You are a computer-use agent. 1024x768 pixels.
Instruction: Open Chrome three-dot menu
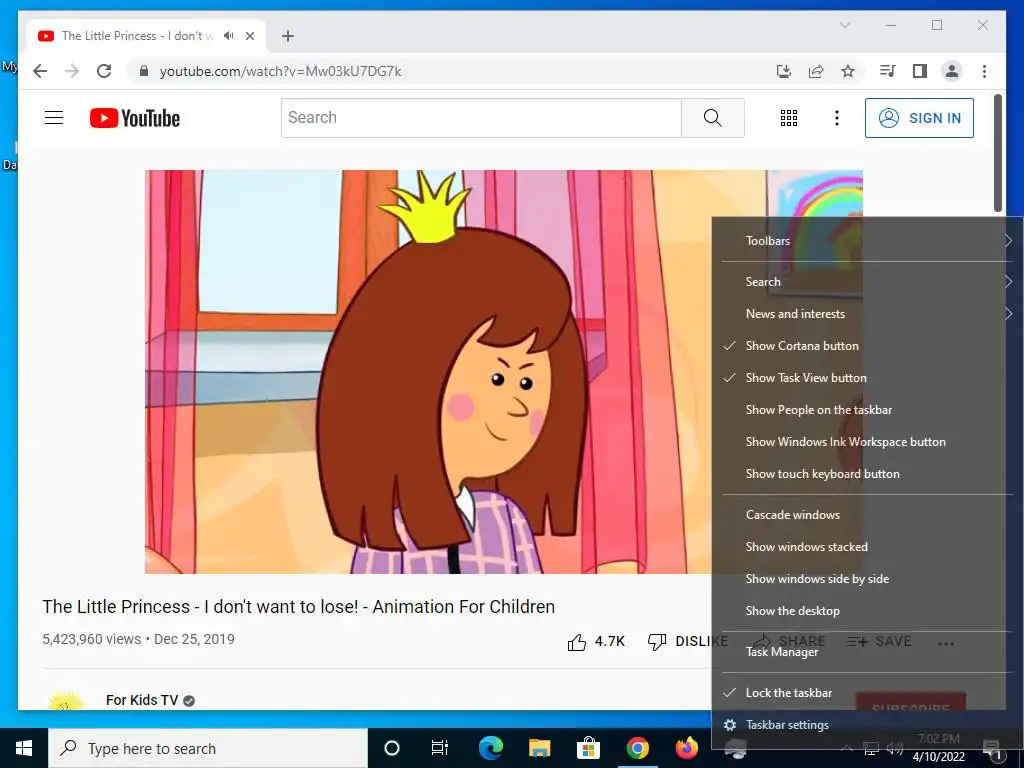pos(984,71)
